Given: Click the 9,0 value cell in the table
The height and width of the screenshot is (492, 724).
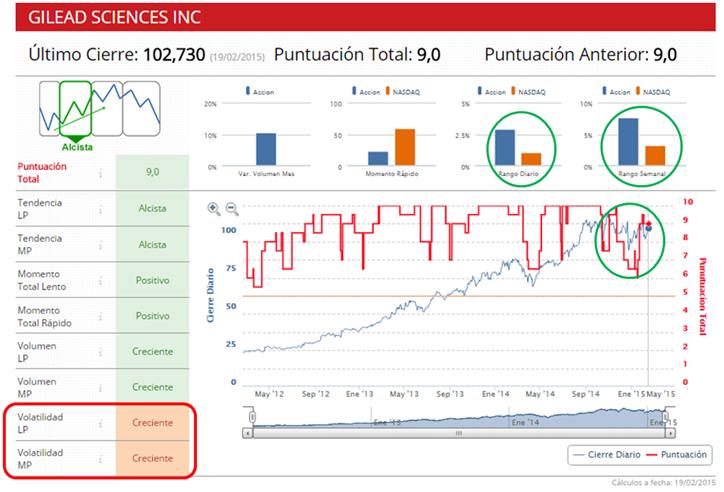Looking at the screenshot, I should coord(152,172).
